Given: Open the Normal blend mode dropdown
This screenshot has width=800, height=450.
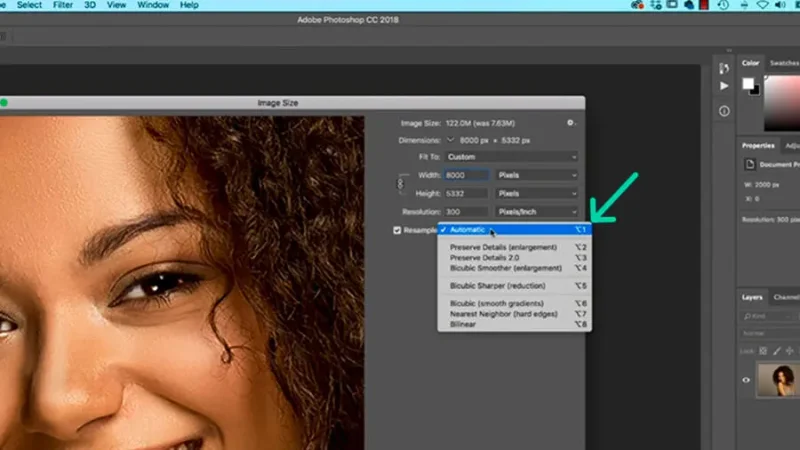Looking at the screenshot, I should point(769,333).
